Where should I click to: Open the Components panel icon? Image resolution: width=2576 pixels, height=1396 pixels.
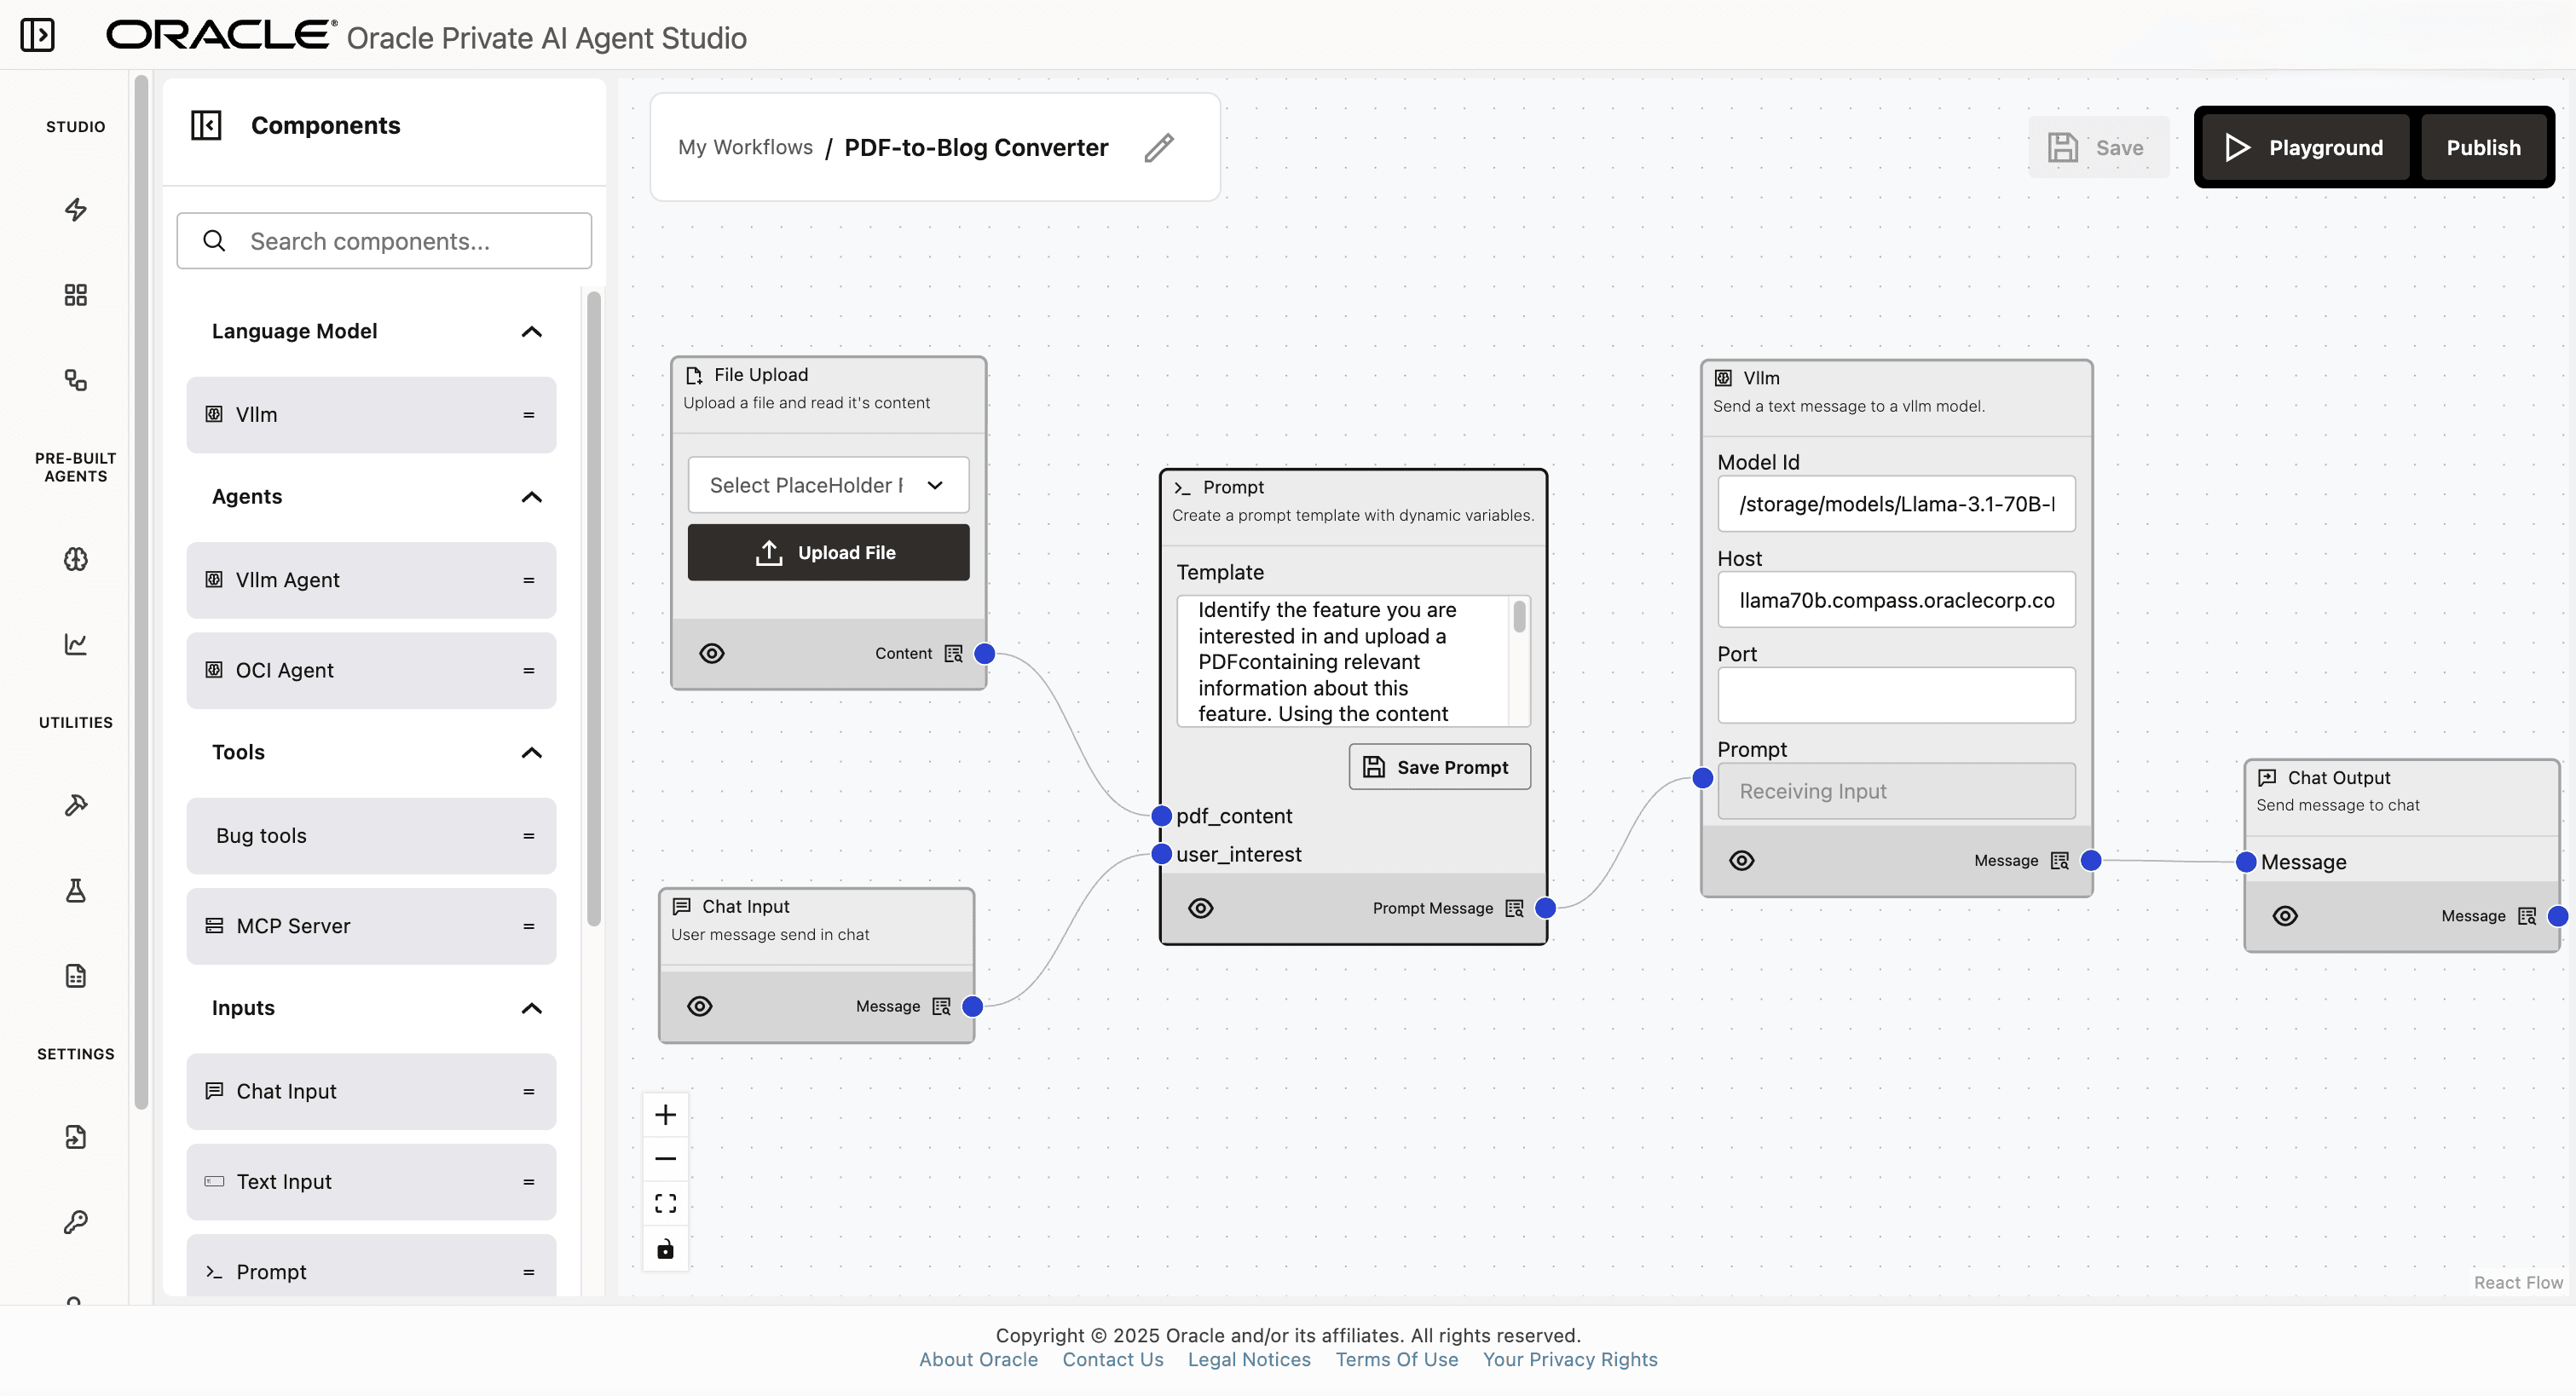[206, 125]
